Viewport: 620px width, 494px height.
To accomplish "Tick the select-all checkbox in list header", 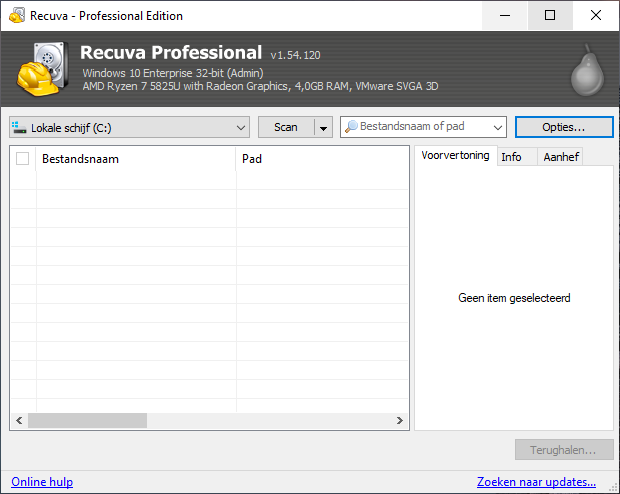I will click(23, 159).
